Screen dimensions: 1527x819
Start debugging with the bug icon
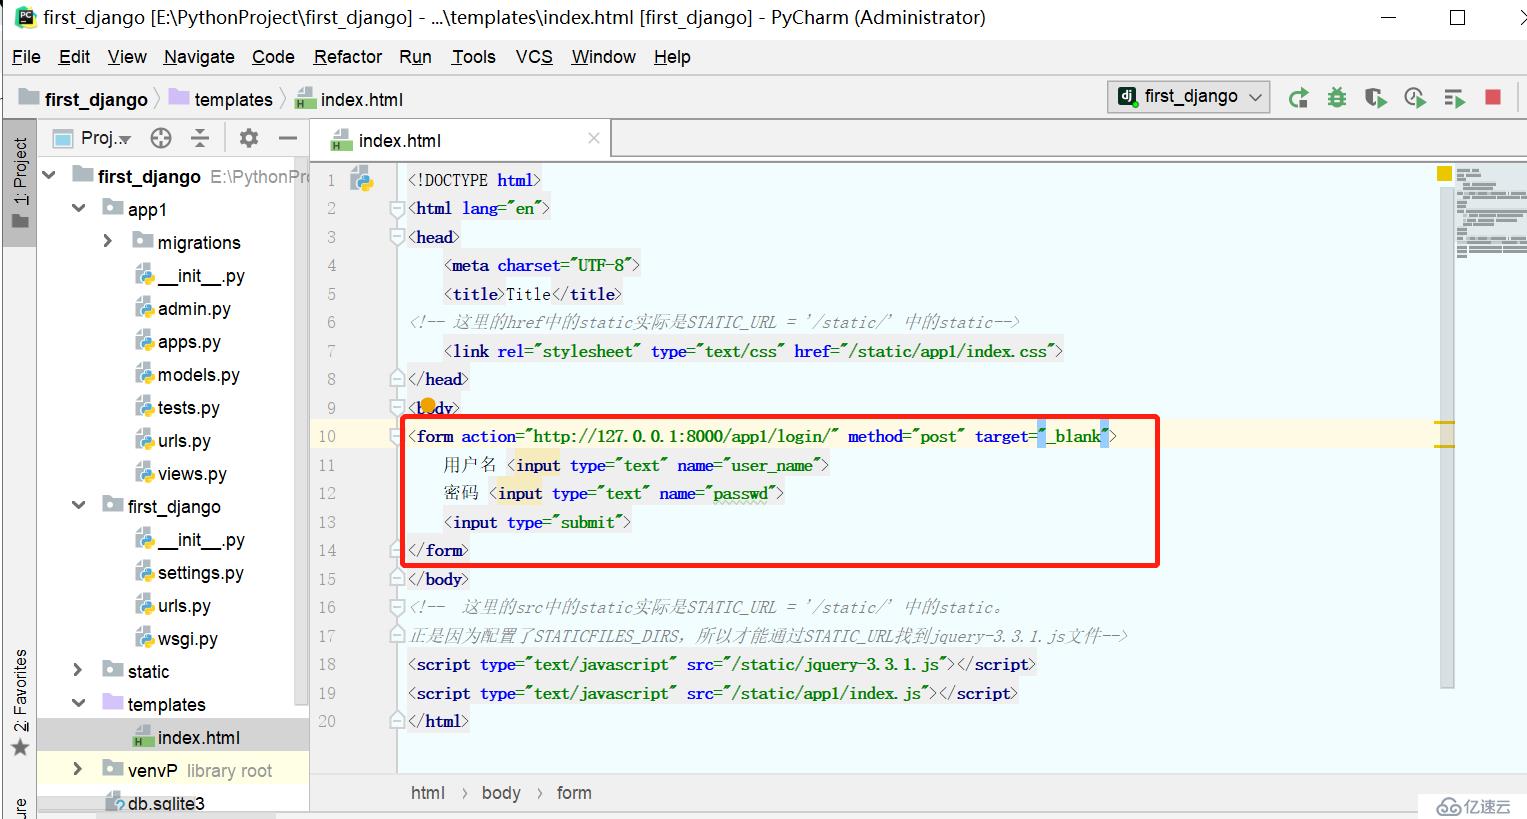tap(1337, 97)
